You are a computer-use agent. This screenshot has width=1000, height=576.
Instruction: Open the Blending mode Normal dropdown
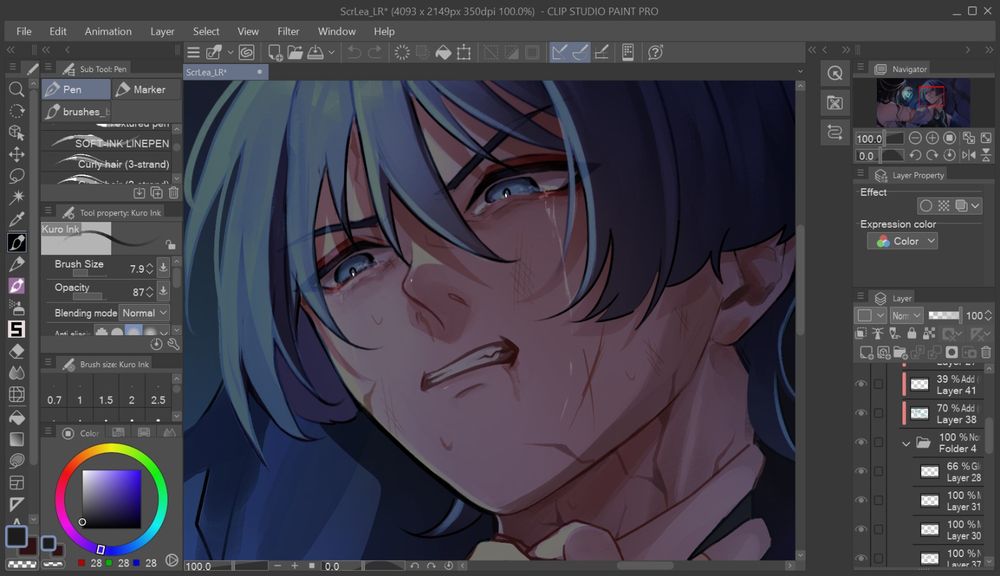[144, 313]
